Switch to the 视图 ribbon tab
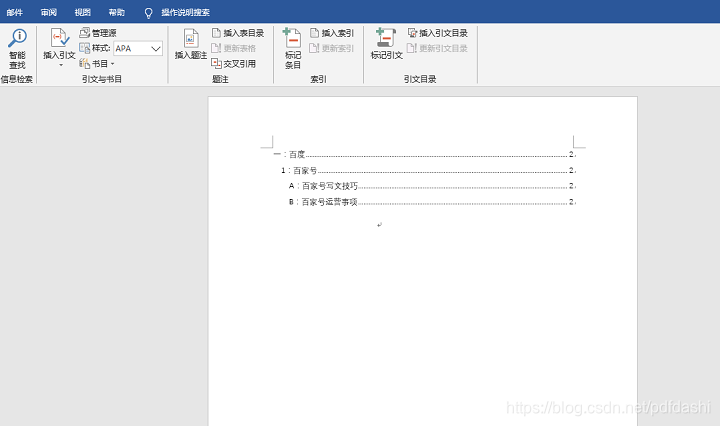720x426 pixels. [83, 12]
